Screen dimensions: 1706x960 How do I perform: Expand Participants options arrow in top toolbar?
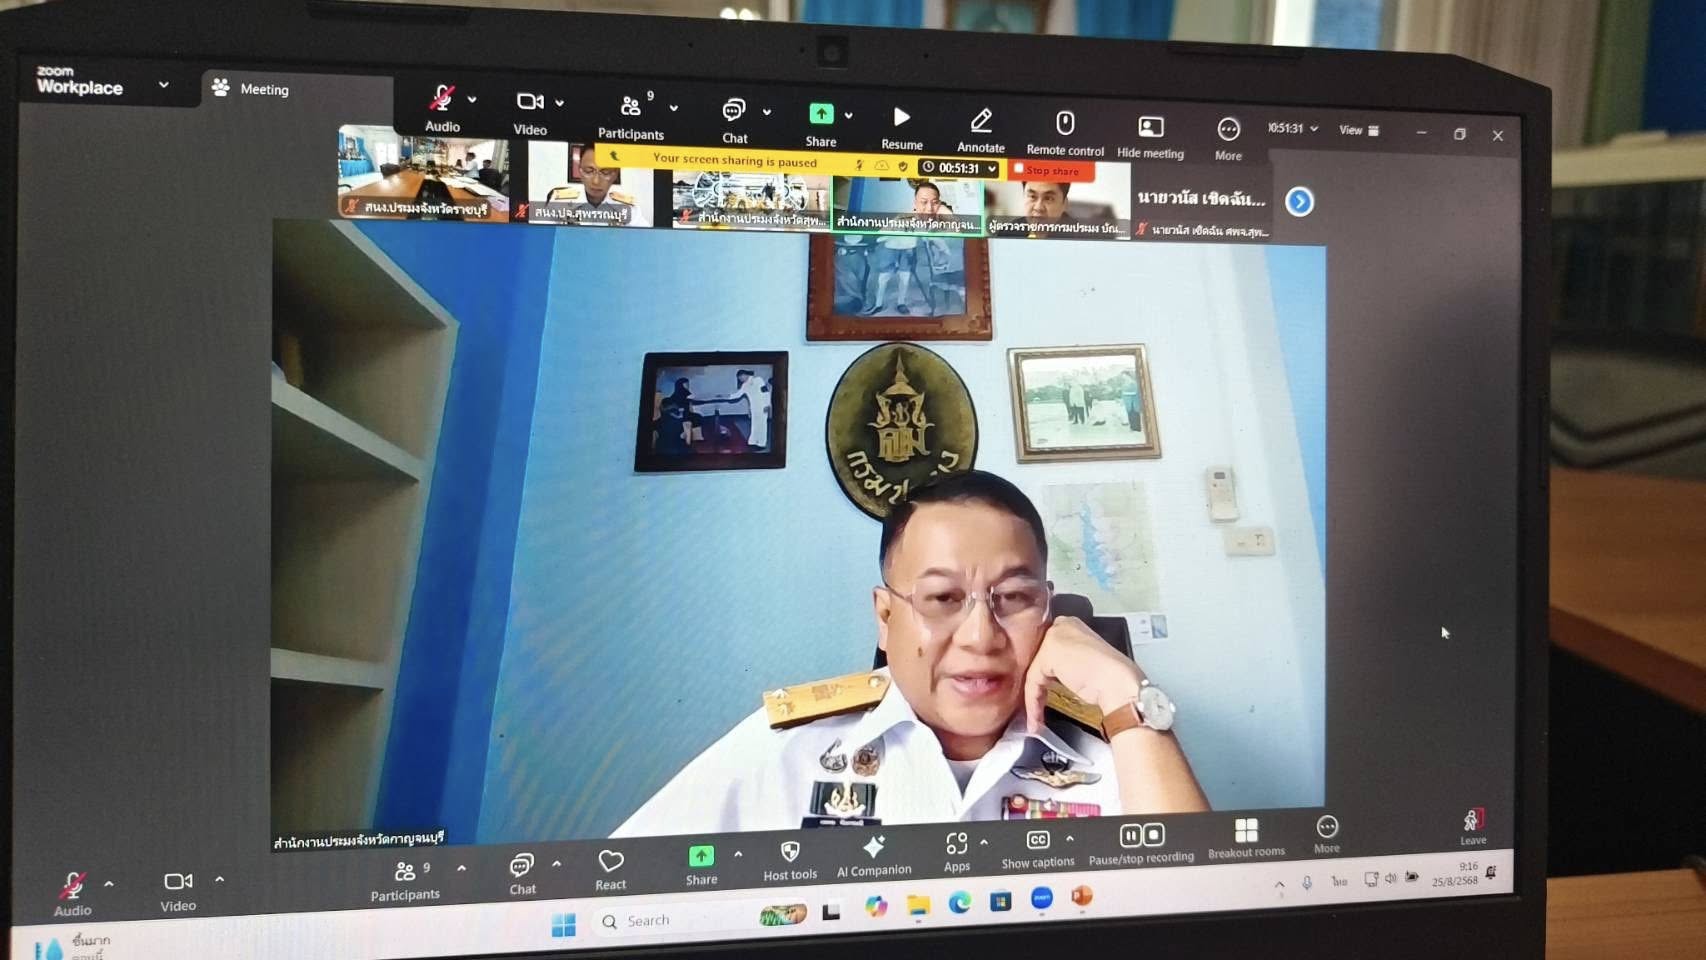(x=674, y=107)
